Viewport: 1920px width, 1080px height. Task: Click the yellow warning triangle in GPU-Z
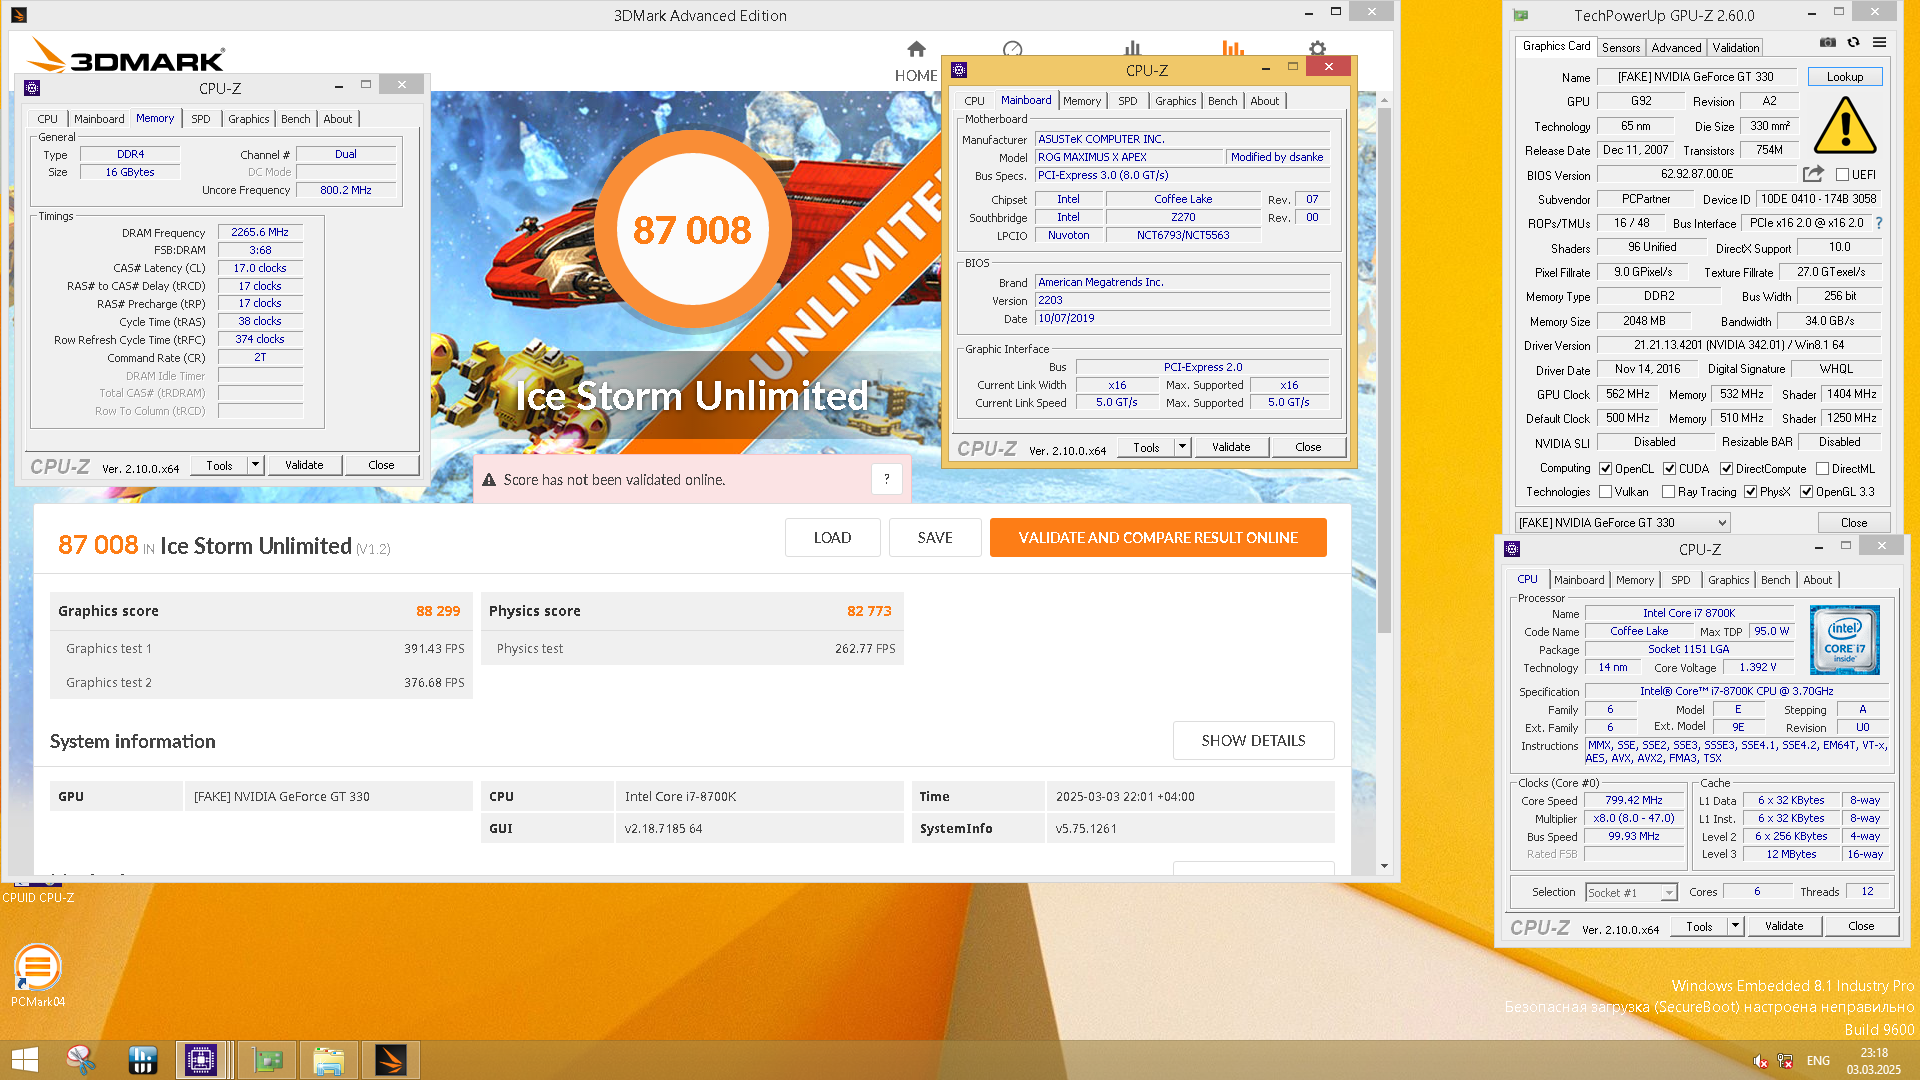coord(1844,125)
